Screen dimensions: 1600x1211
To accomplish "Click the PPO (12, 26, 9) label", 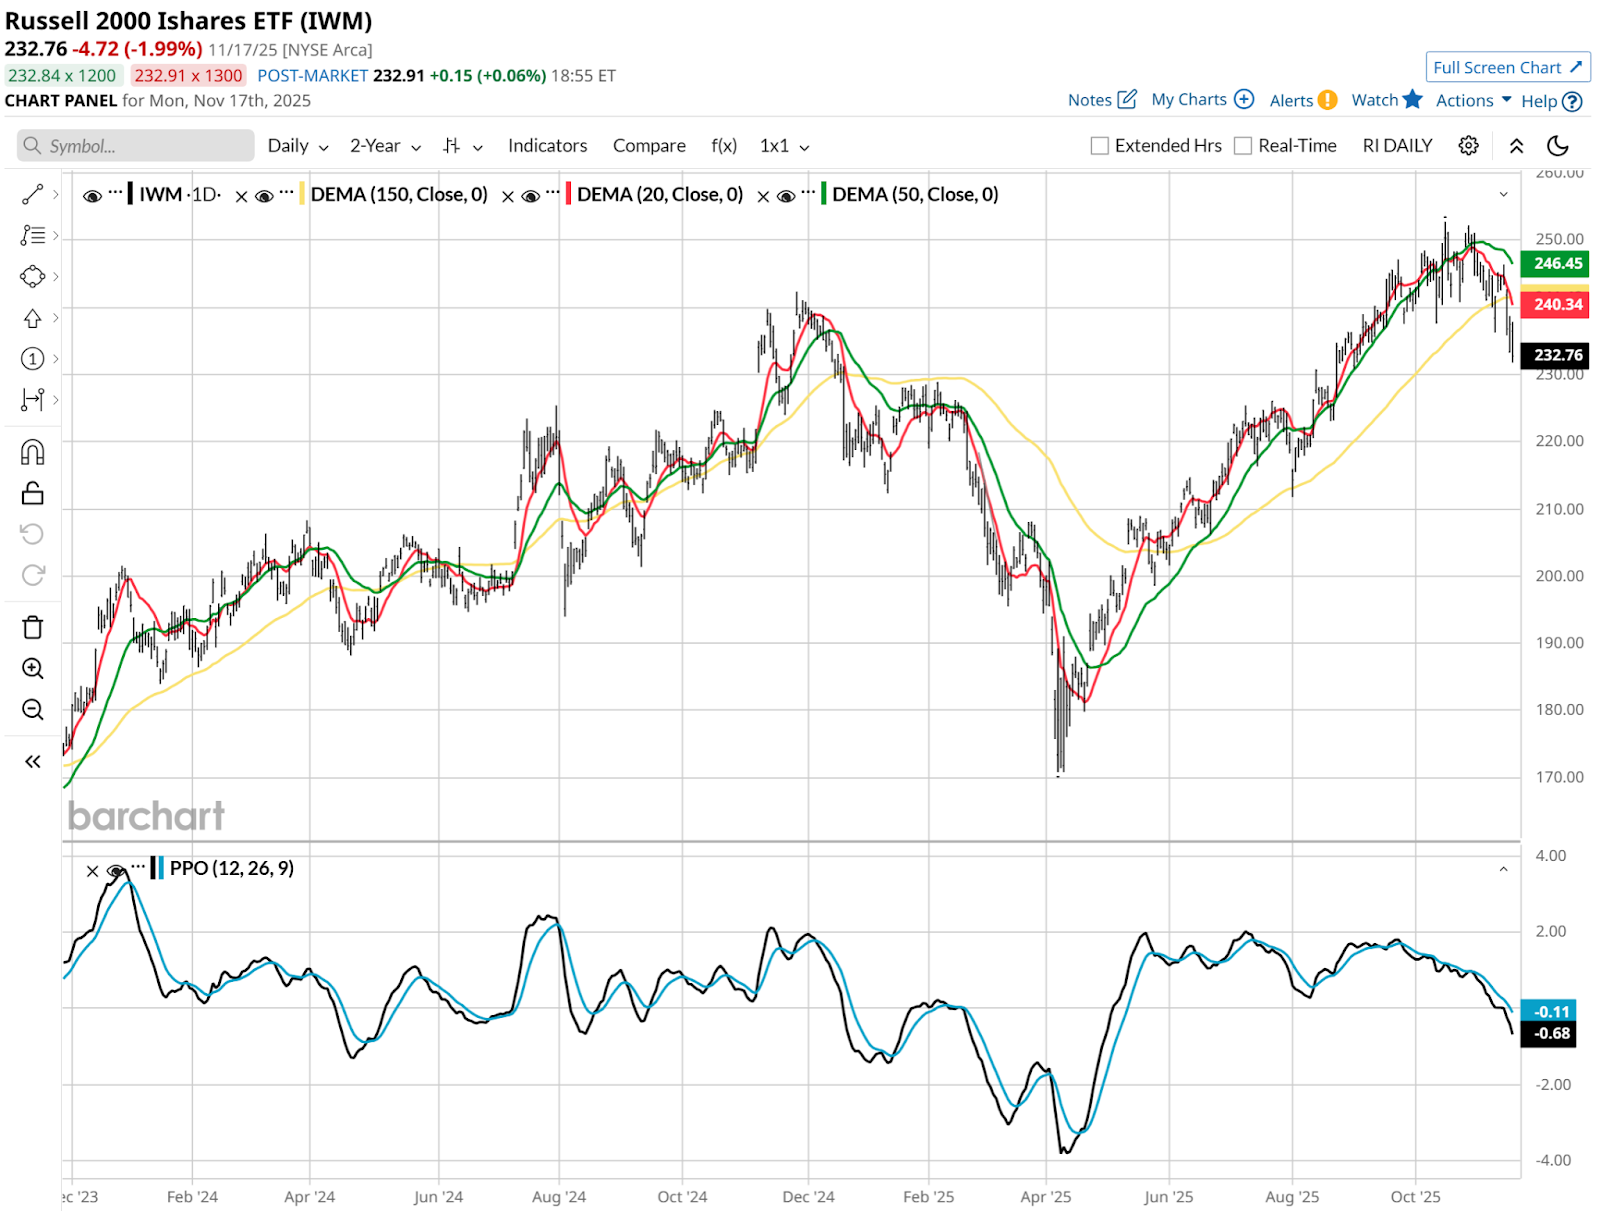I will [232, 868].
